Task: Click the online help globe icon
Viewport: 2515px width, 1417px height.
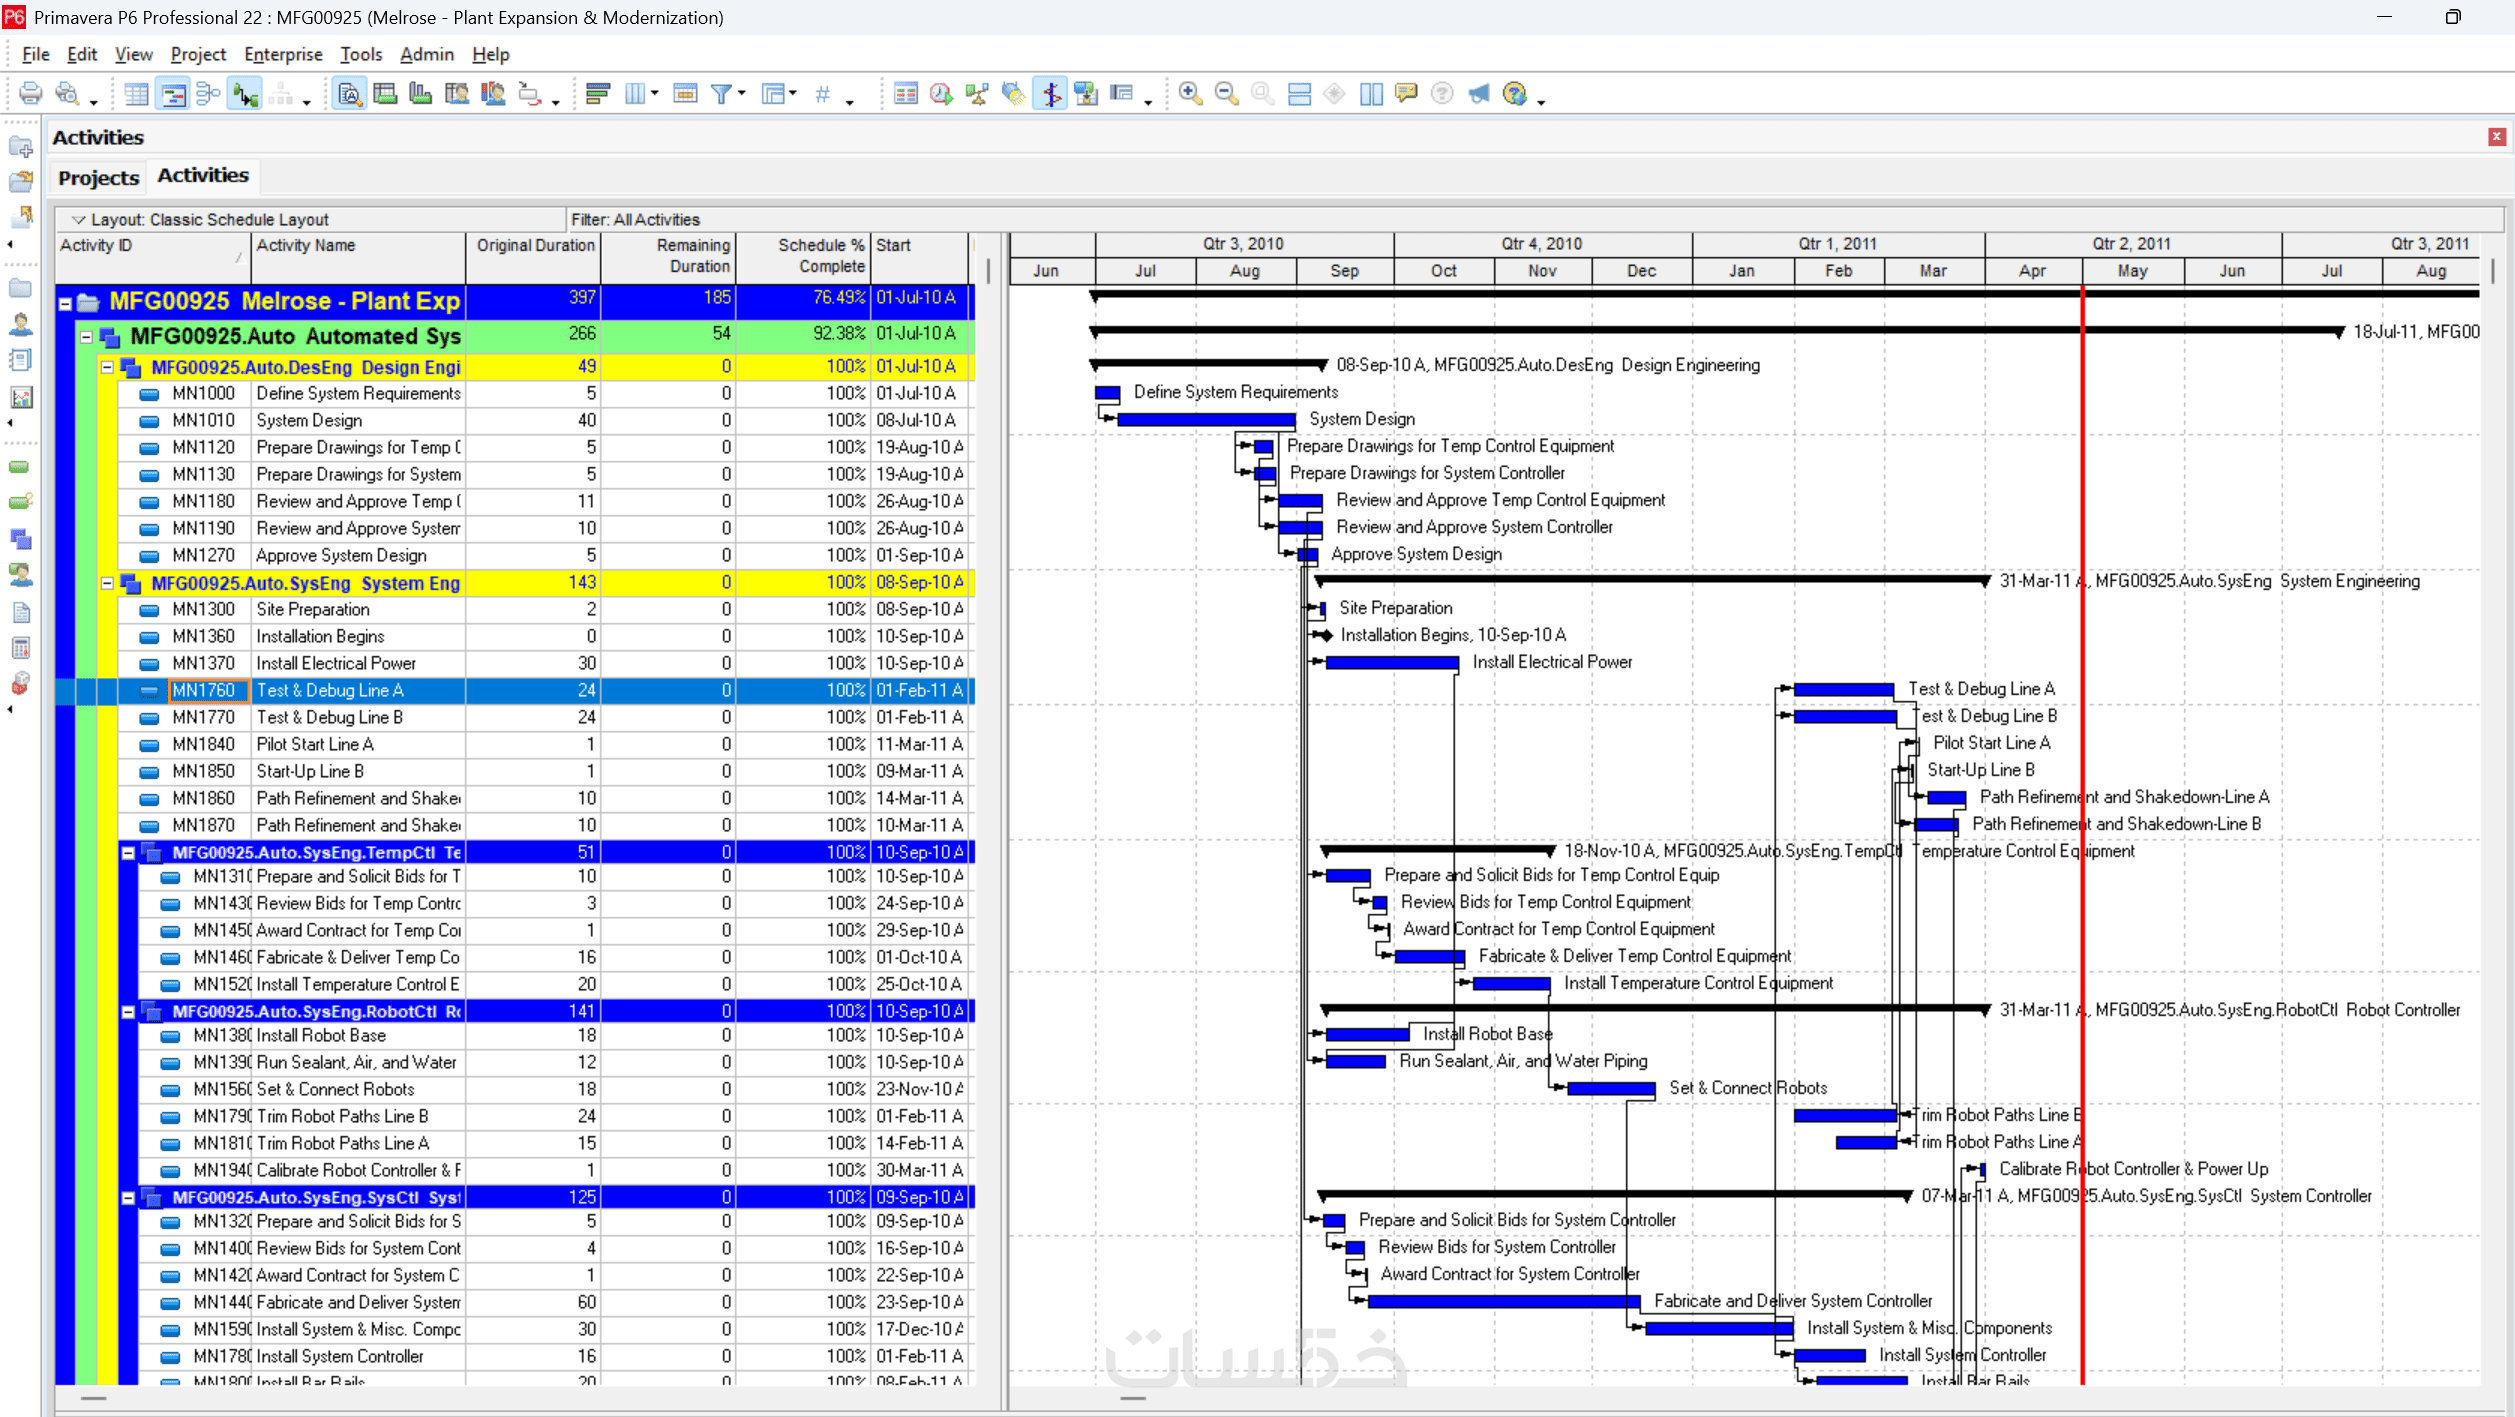Action: [x=1515, y=94]
